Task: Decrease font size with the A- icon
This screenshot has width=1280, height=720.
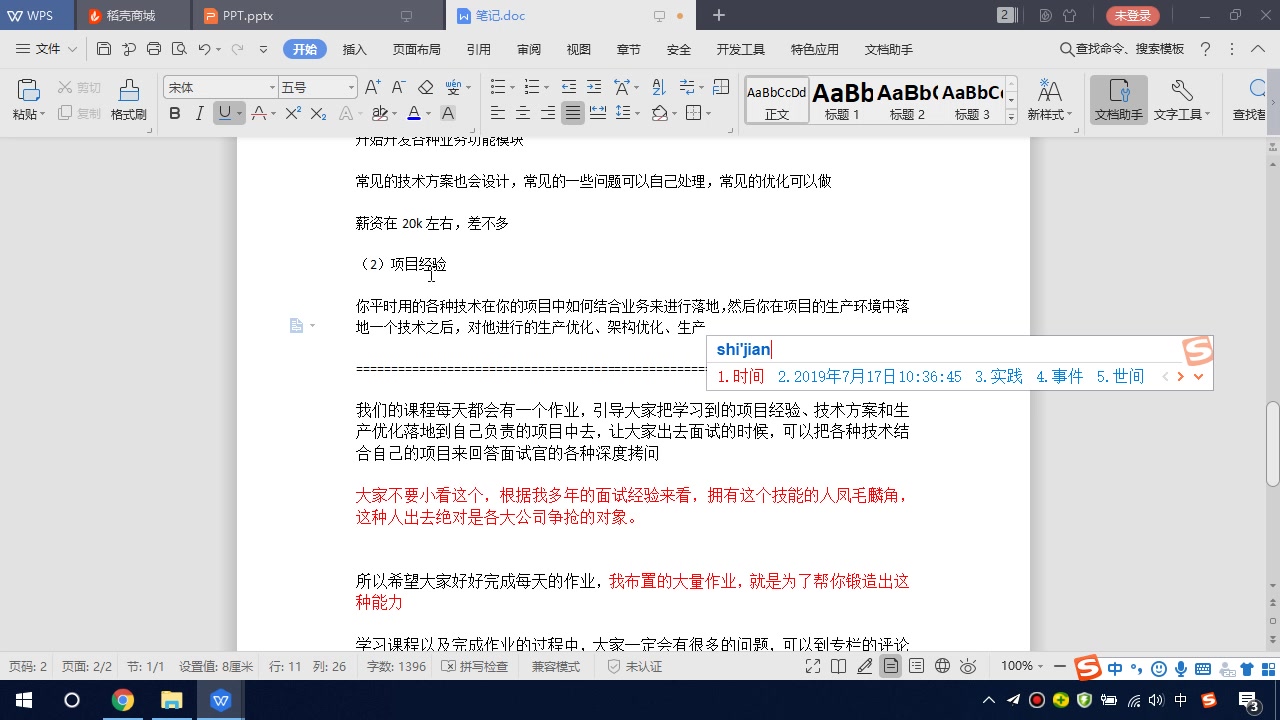Action: (398, 88)
